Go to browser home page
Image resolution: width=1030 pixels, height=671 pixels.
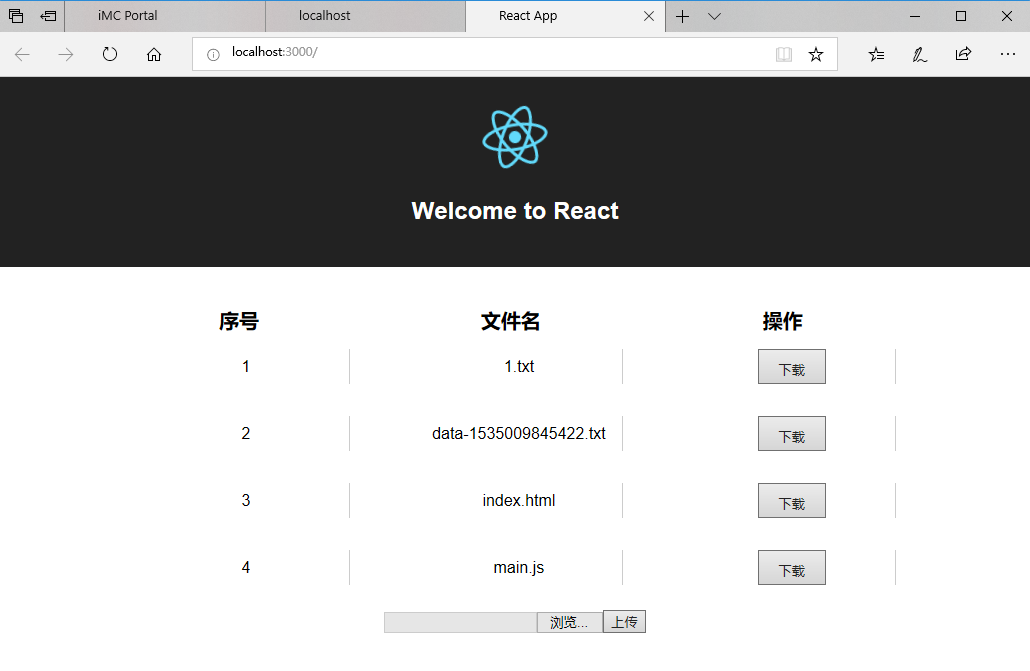click(154, 55)
